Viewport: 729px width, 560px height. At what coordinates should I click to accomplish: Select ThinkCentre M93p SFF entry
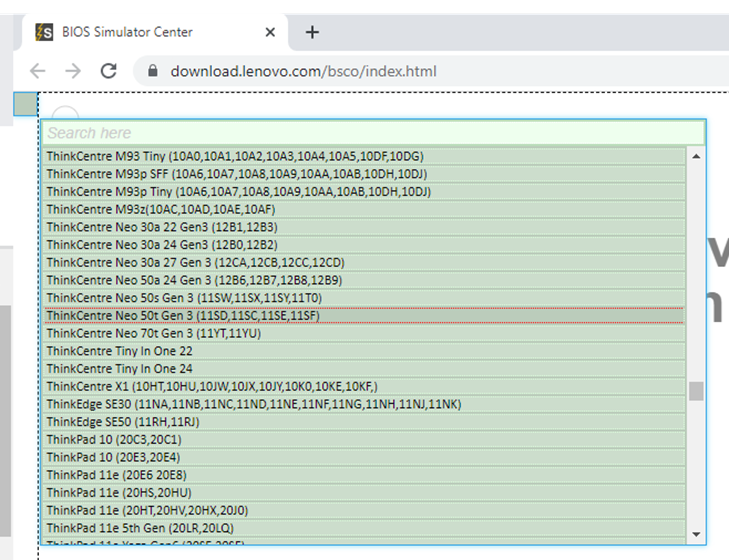point(364,174)
